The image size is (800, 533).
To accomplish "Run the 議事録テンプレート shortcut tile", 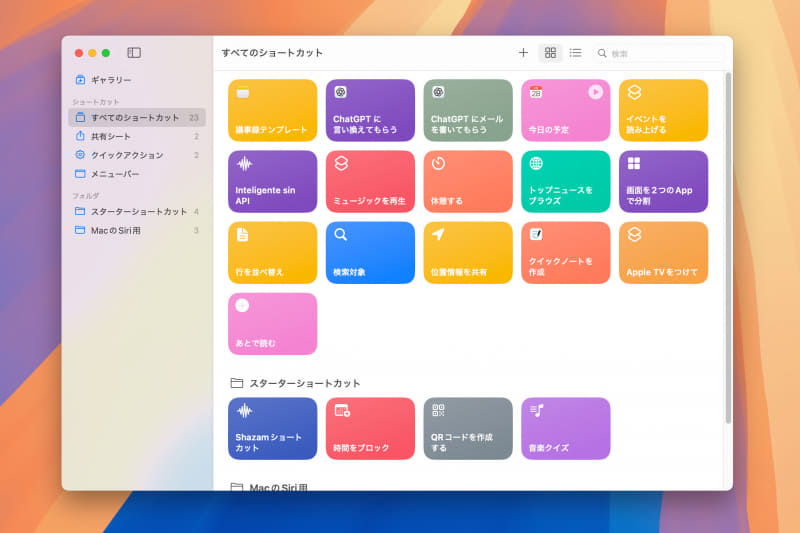I will 272,110.
